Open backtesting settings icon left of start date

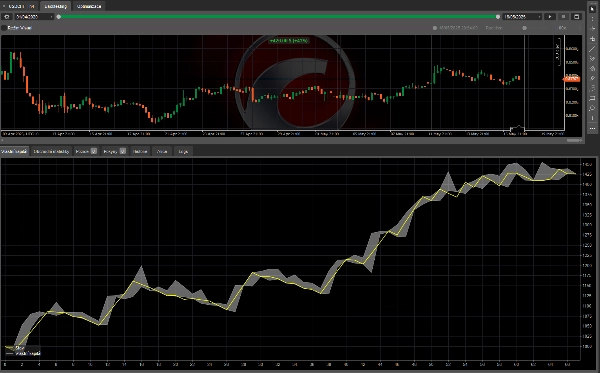pyautogui.click(x=7, y=17)
